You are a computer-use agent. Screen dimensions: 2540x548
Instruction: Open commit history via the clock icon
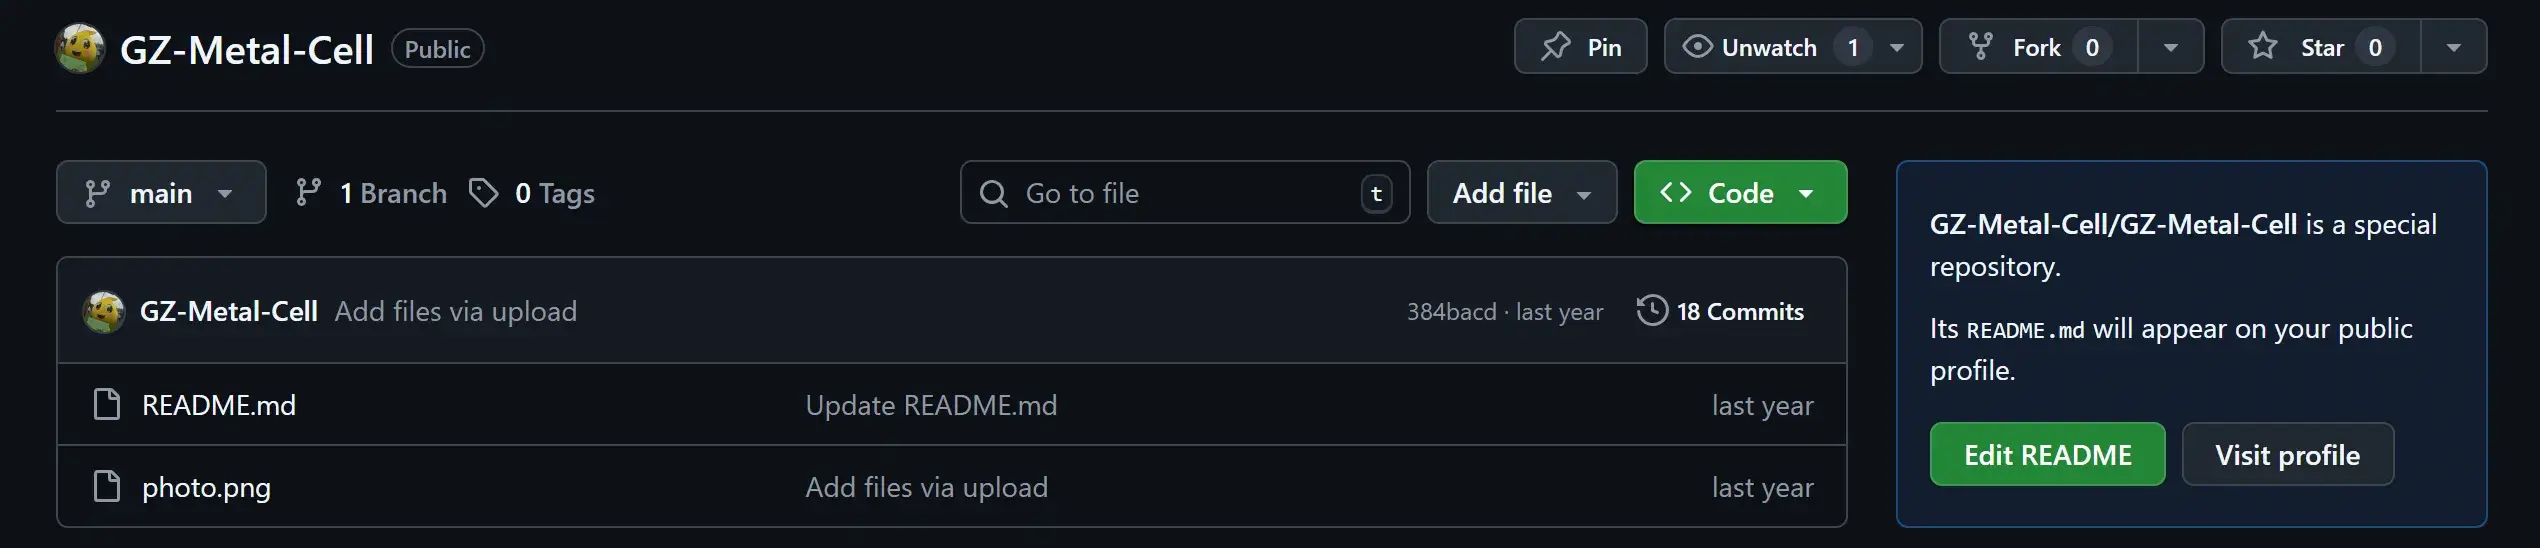tap(1652, 311)
